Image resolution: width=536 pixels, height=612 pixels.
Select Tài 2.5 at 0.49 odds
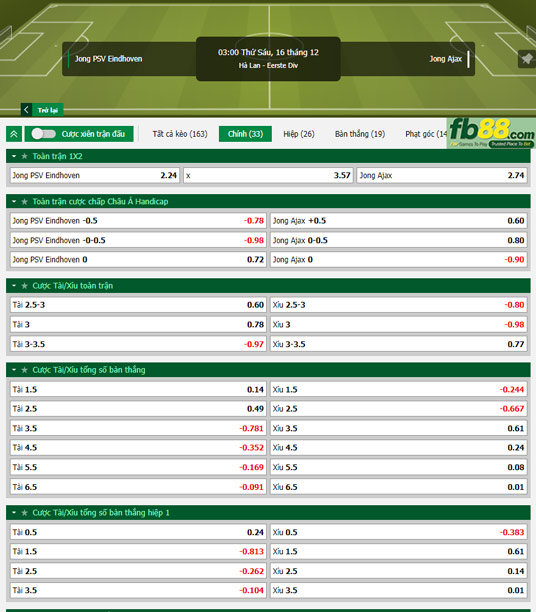click(x=138, y=409)
